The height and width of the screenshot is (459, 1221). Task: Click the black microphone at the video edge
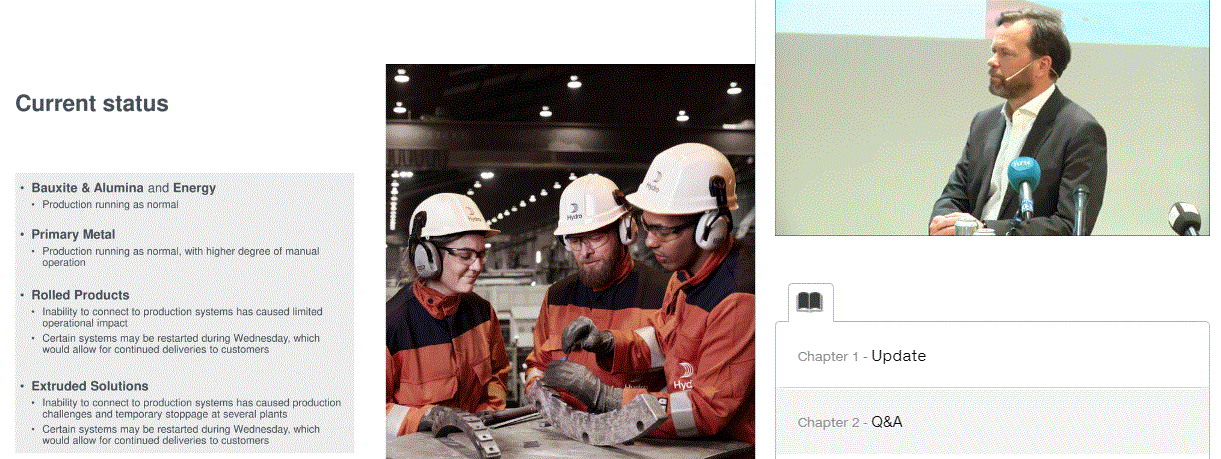1187,219
